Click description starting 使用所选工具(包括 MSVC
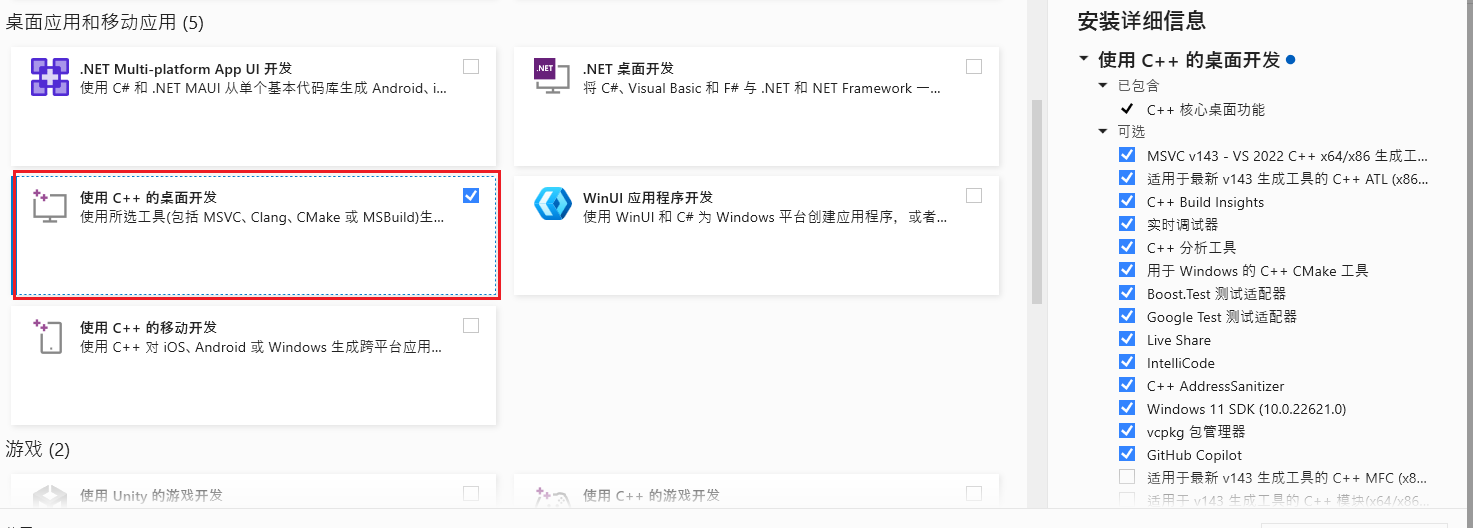The height and width of the screenshot is (528, 1473). click(x=263, y=217)
